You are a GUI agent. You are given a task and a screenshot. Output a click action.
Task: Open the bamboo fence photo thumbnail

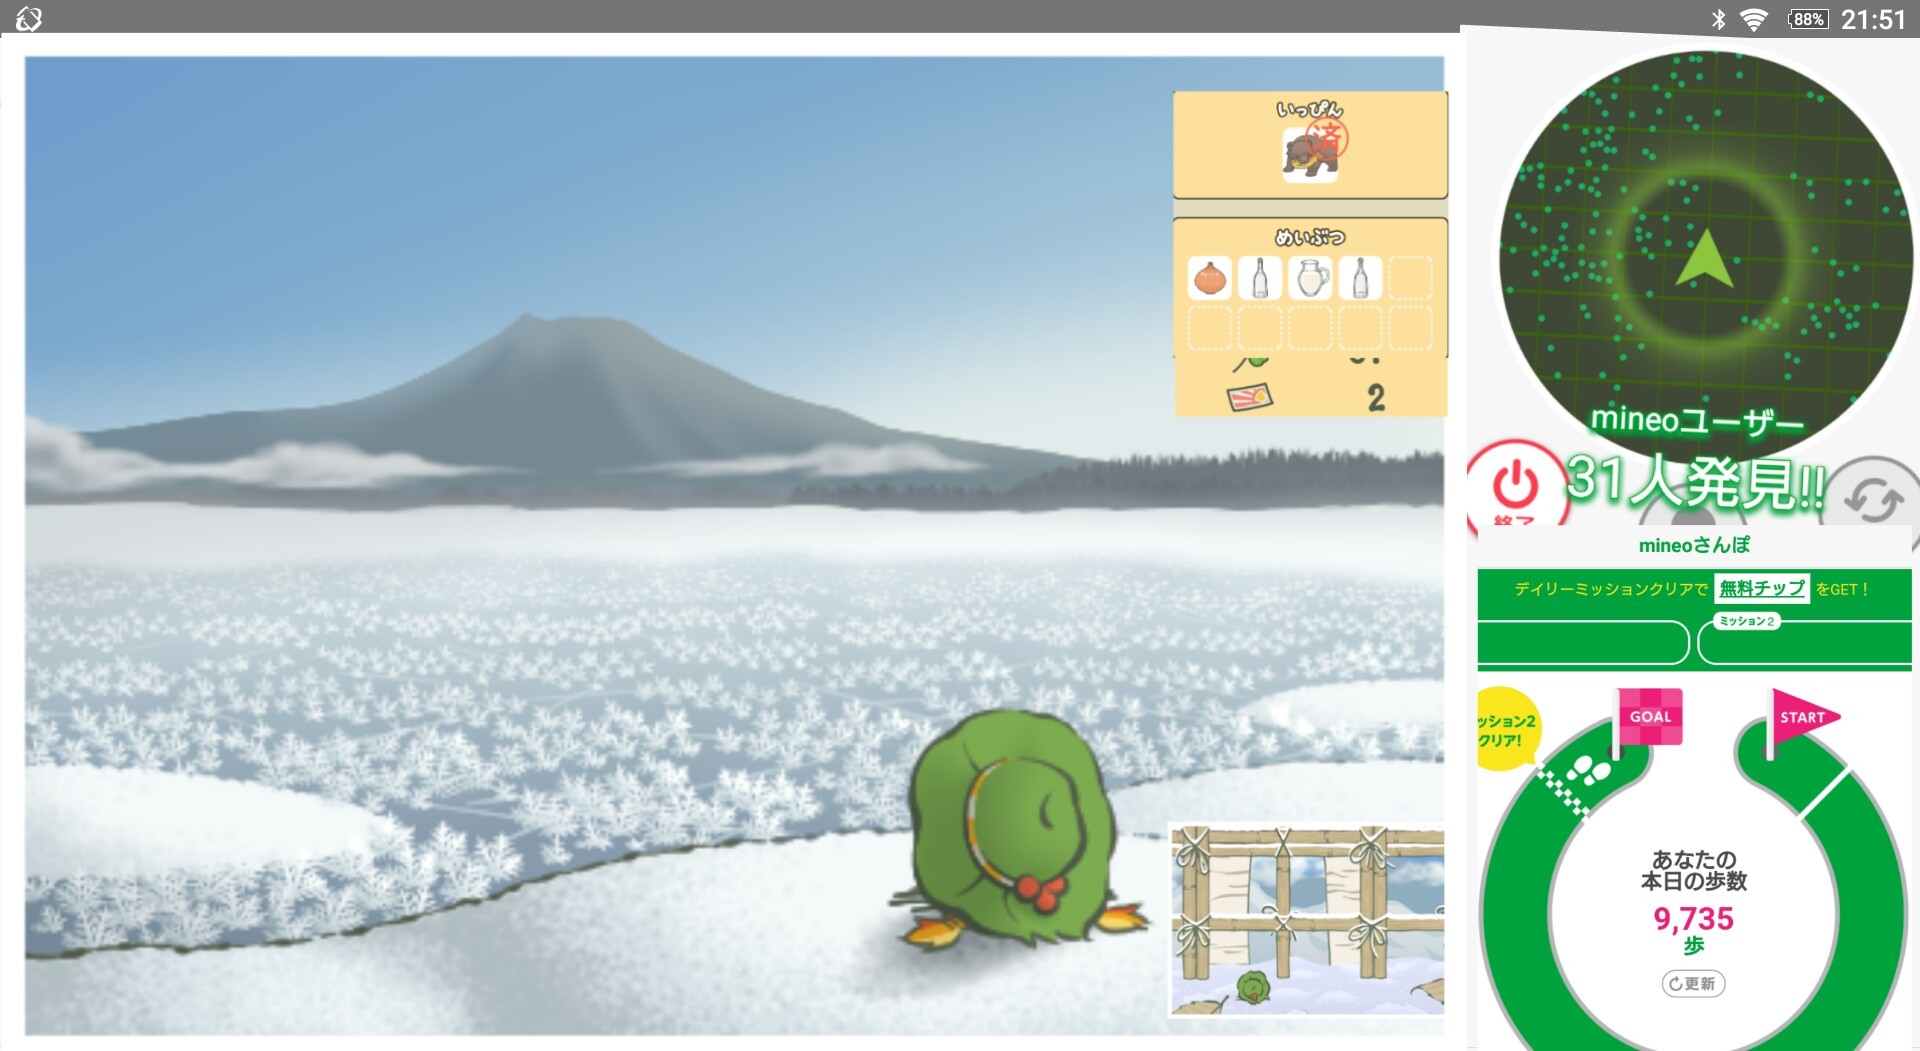(x=1307, y=919)
